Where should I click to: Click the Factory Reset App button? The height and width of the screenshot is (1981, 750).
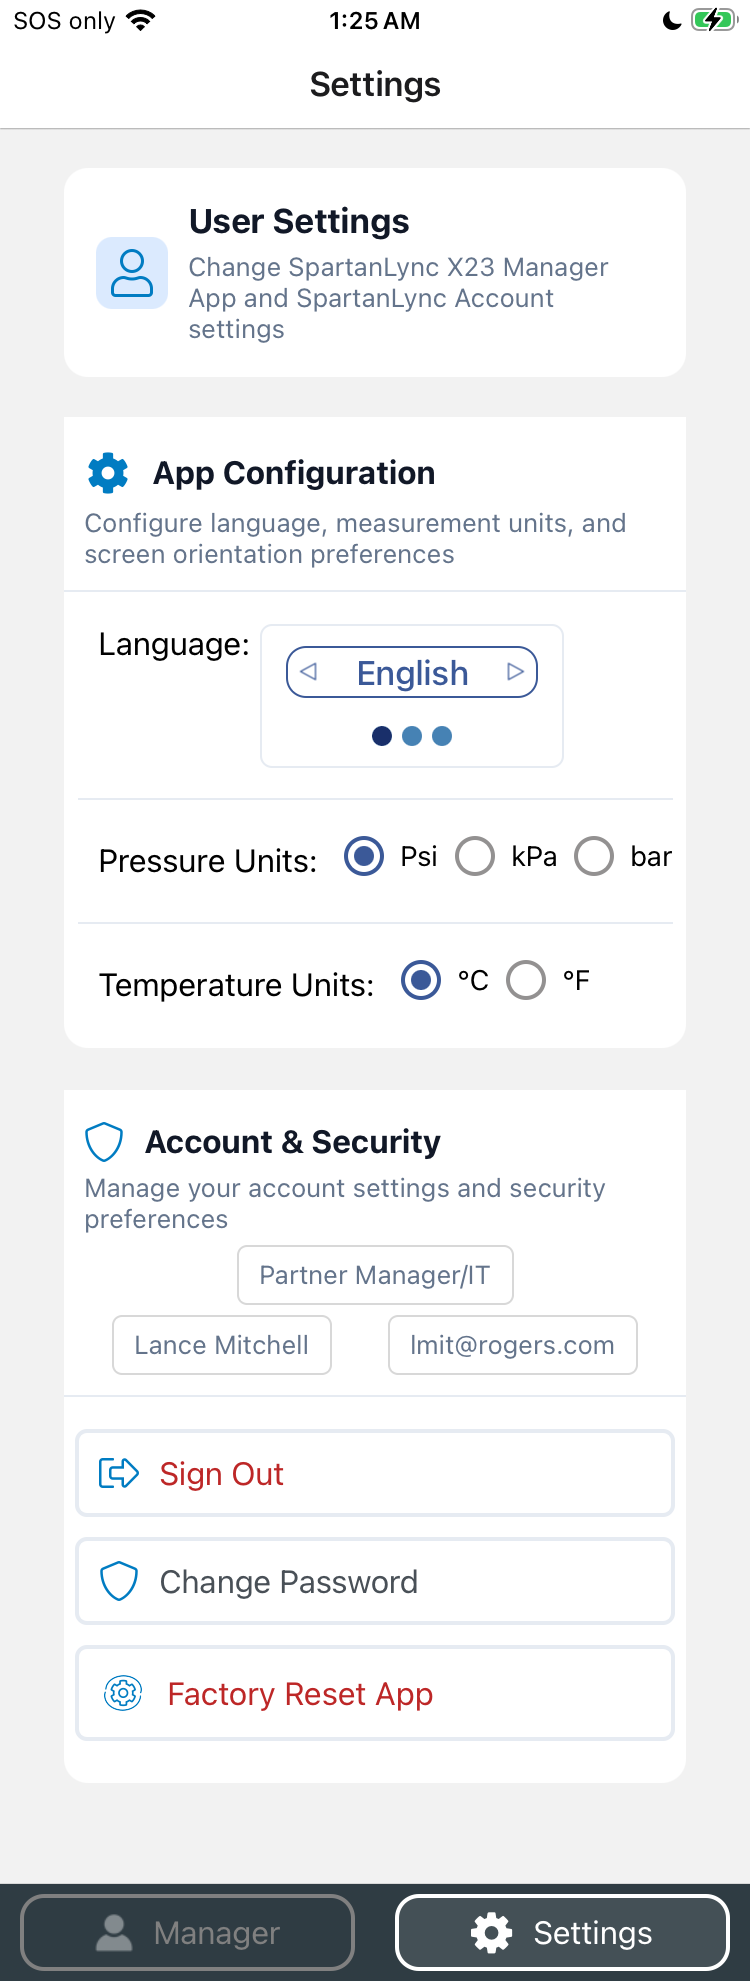(375, 1693)
